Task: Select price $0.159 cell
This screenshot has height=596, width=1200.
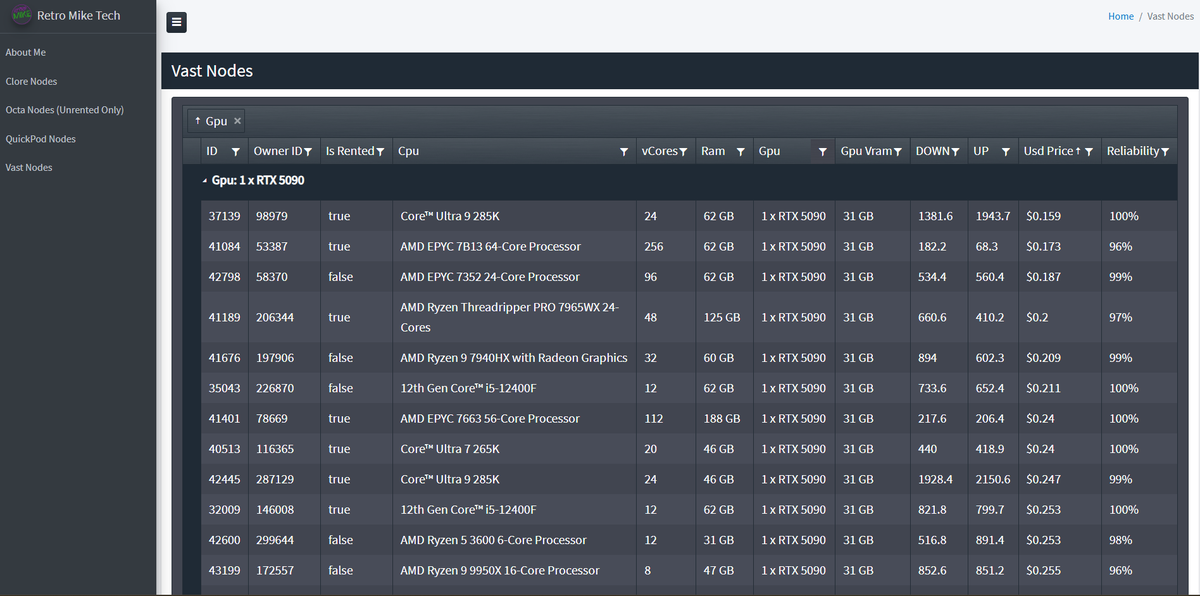Action: pos(1059,216)
